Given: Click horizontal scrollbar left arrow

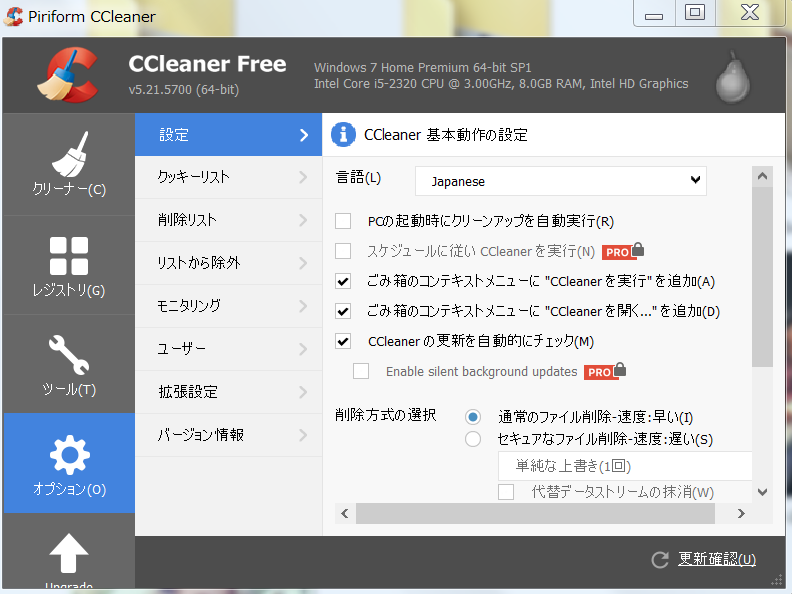Looking at the screenshot, I should 345,513.
